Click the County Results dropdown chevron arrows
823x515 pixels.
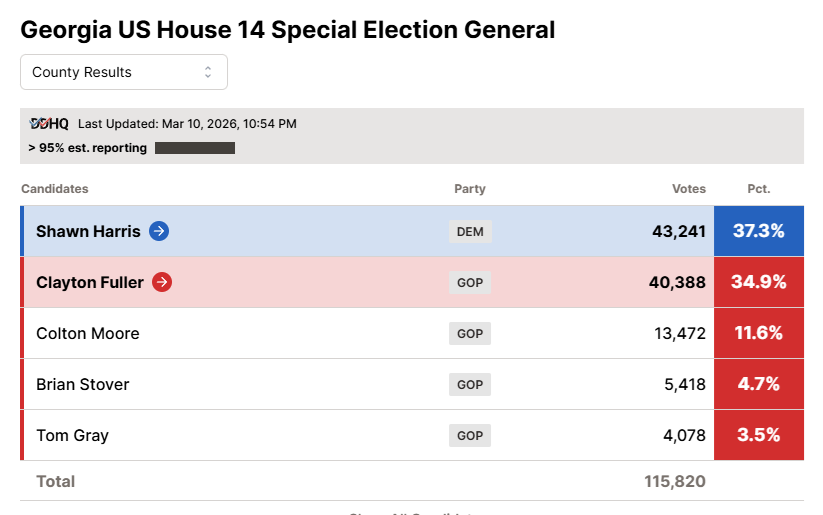tap(208, 72)
